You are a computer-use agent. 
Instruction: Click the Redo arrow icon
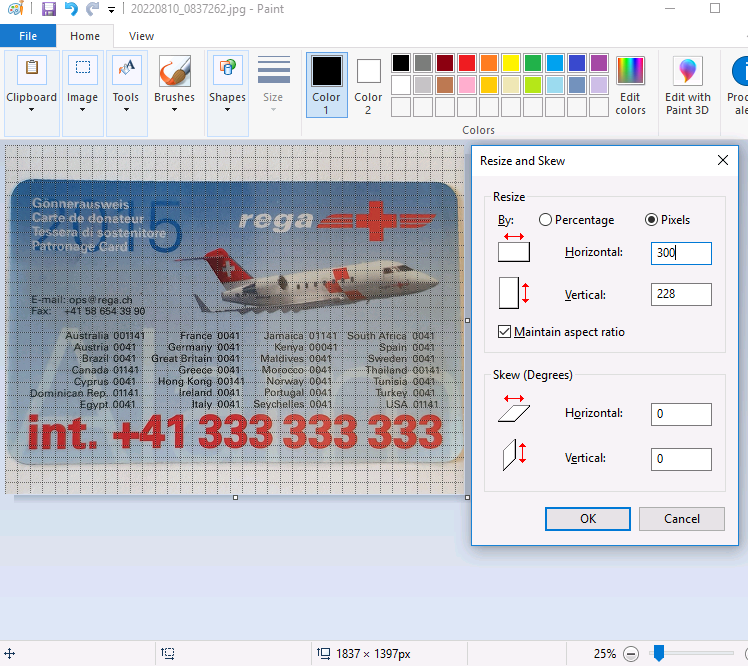coord(93,9)
